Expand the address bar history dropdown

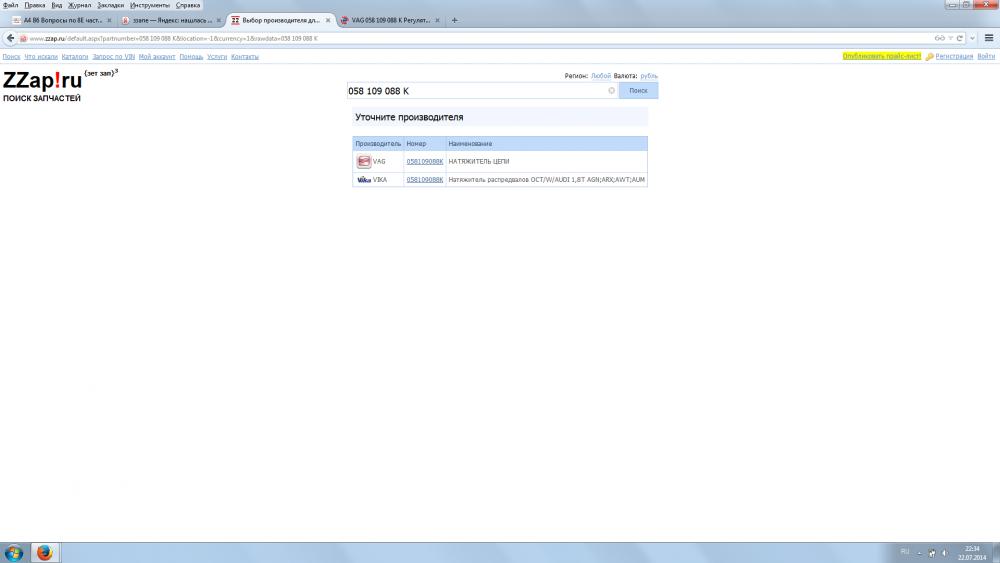pyautogui.click(x=972, y=38)
